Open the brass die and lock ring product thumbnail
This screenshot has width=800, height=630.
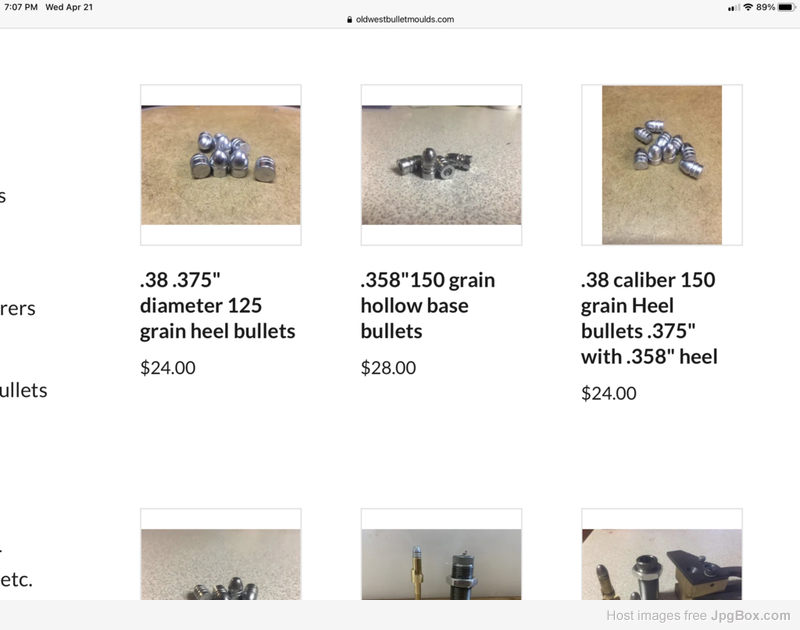(x=441, y=554)
